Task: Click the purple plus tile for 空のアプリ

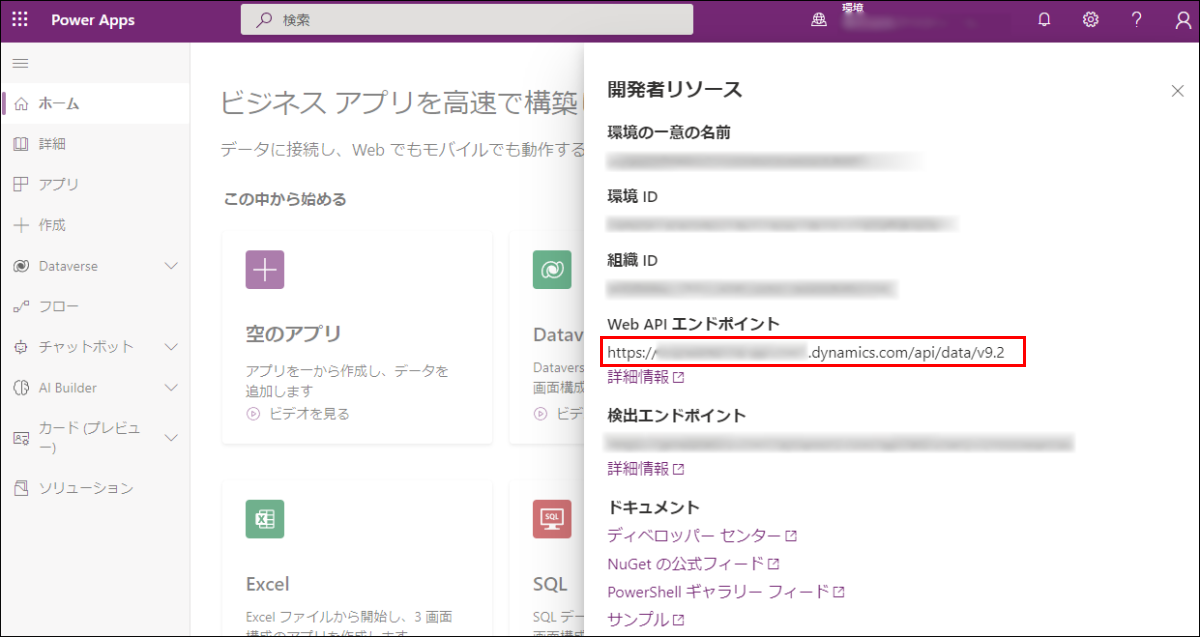Action: [265, 270]
